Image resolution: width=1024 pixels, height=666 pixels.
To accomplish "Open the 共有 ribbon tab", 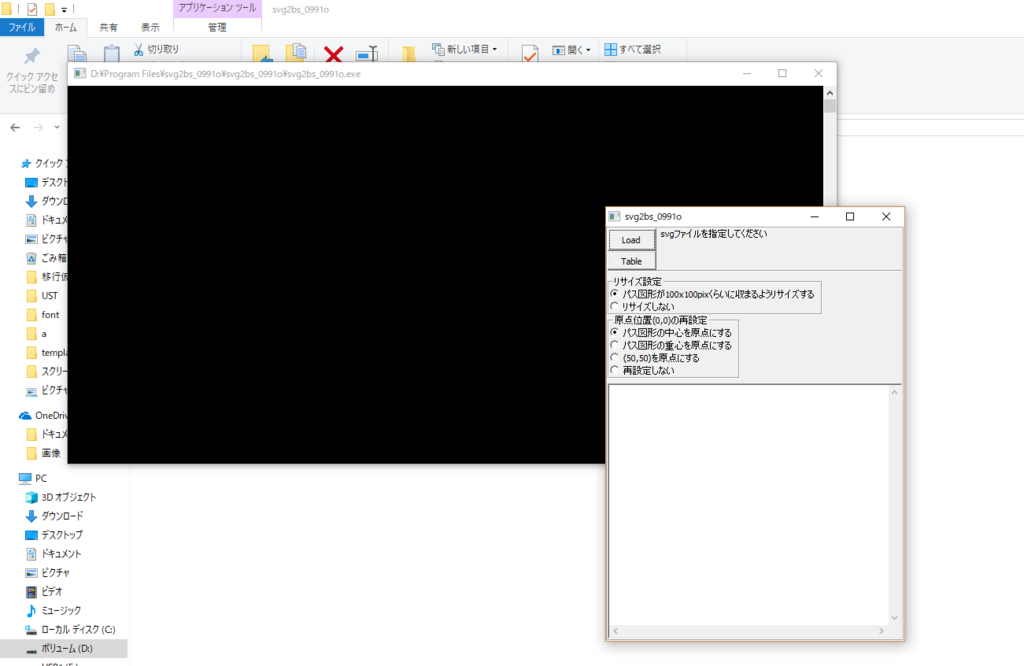I will tap(108, 27).
